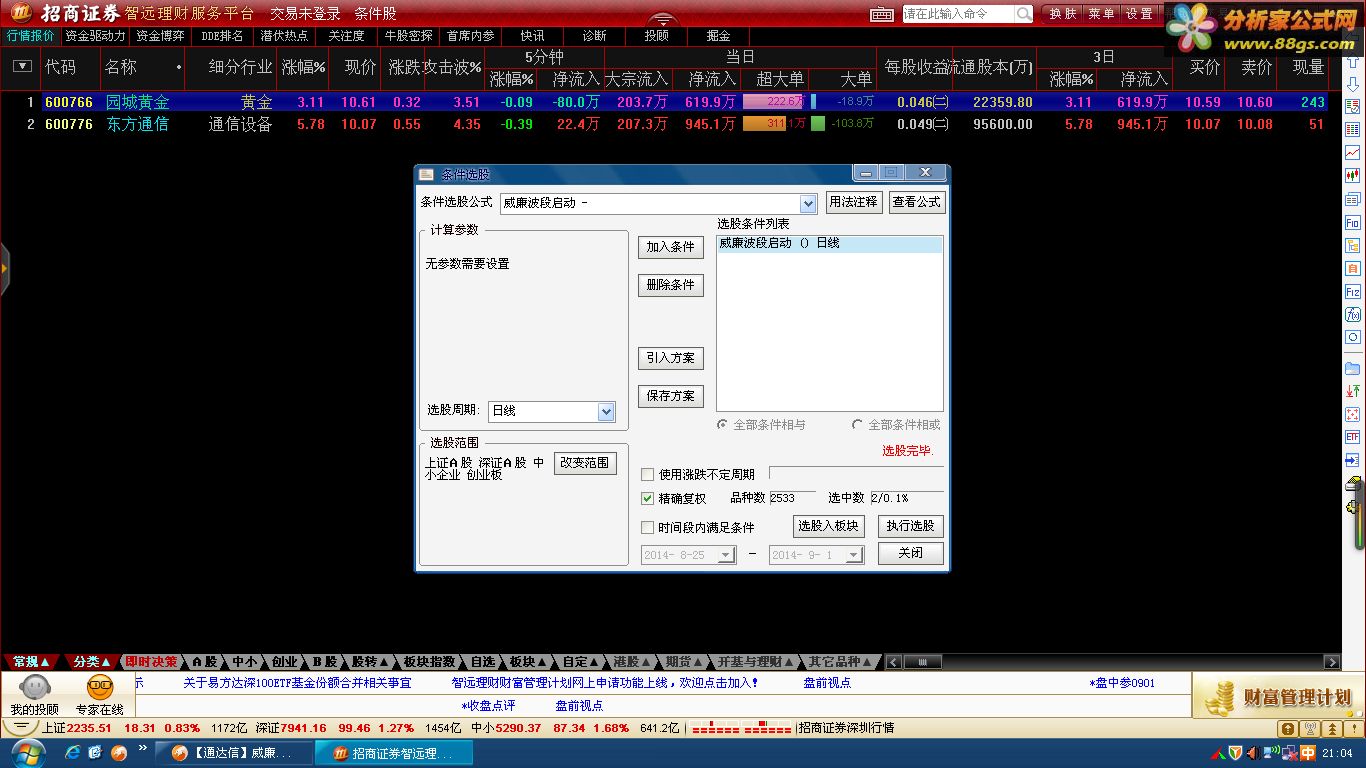Click the red dotted-square sidebar icon

point(1353,414)
